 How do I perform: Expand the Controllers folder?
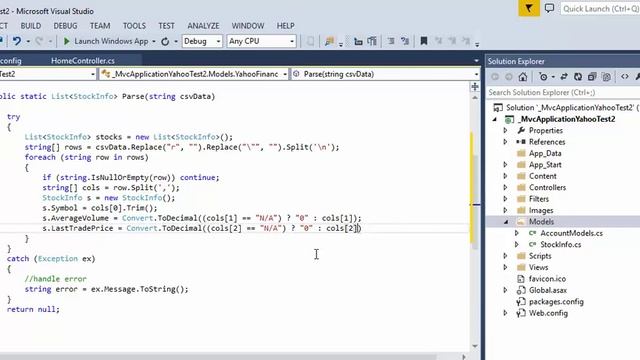point(505,188)
